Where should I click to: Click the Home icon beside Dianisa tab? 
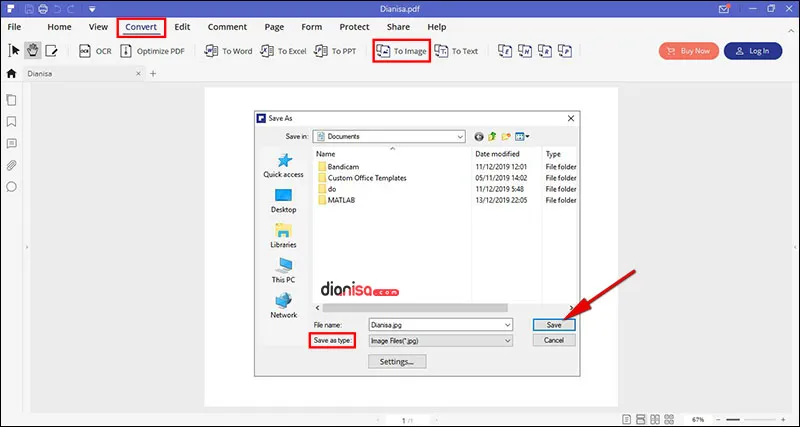coord(12,74)
